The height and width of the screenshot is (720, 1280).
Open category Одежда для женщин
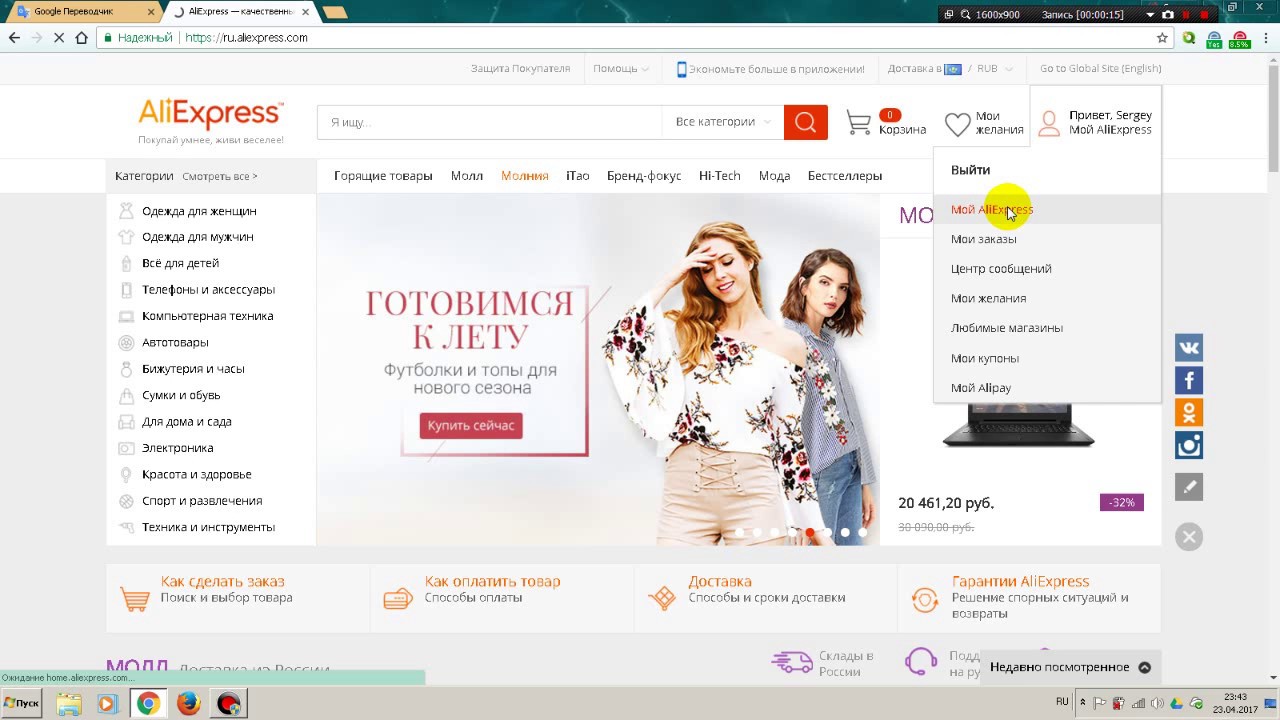(x=199, y=211)
